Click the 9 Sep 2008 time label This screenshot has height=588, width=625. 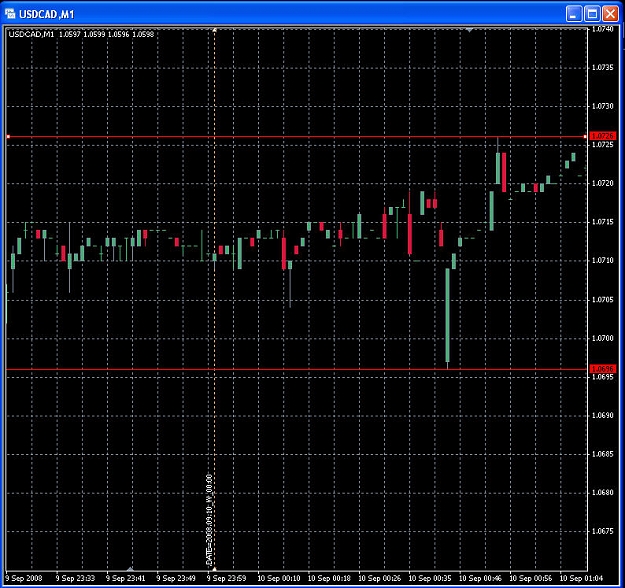[24, 578]
